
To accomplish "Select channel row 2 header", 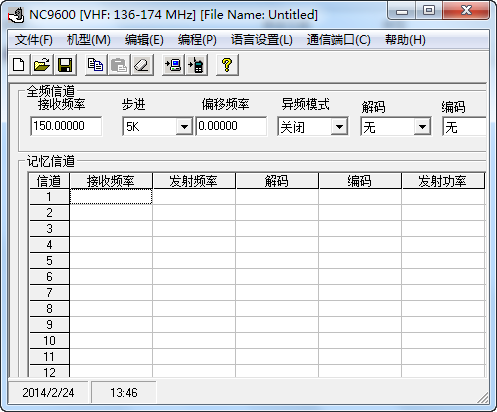I will pyautogui.click(x=49, y=213).
